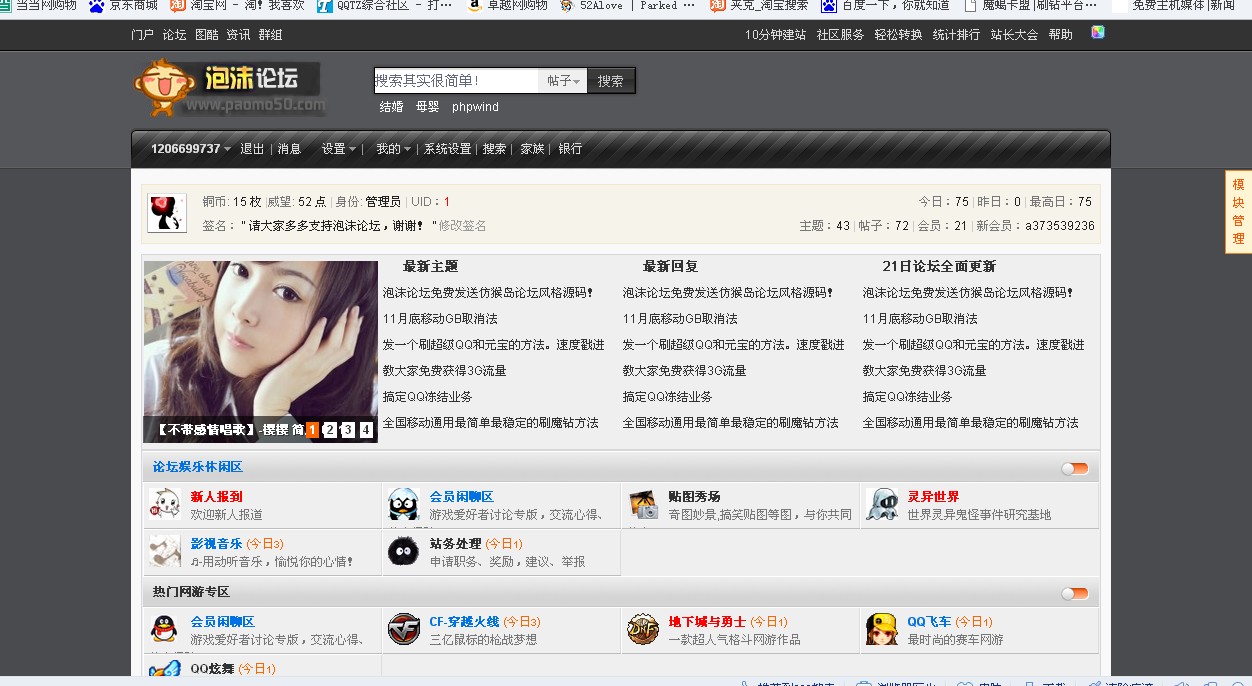Click the ghost icon for 灵异世界
The image size is (1252, 686).
pyautogui.click(x=883, y=501)
